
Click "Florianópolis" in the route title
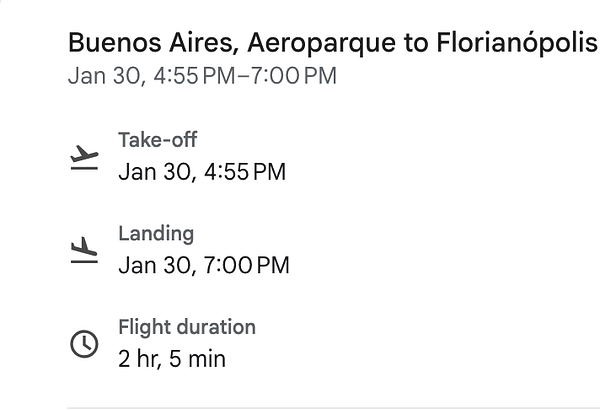coord(517,43)
